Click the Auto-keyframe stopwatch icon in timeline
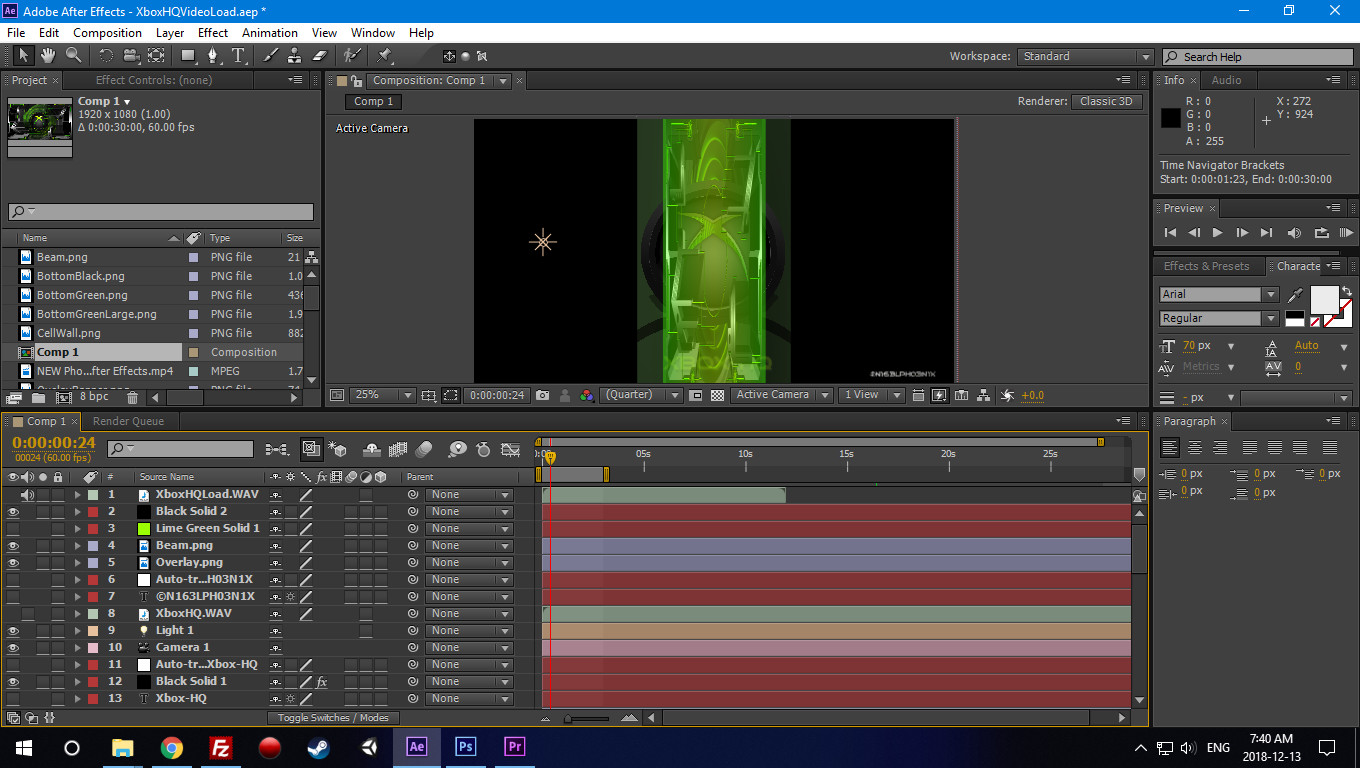This screenshot has width=1360, height=768. 484,450
